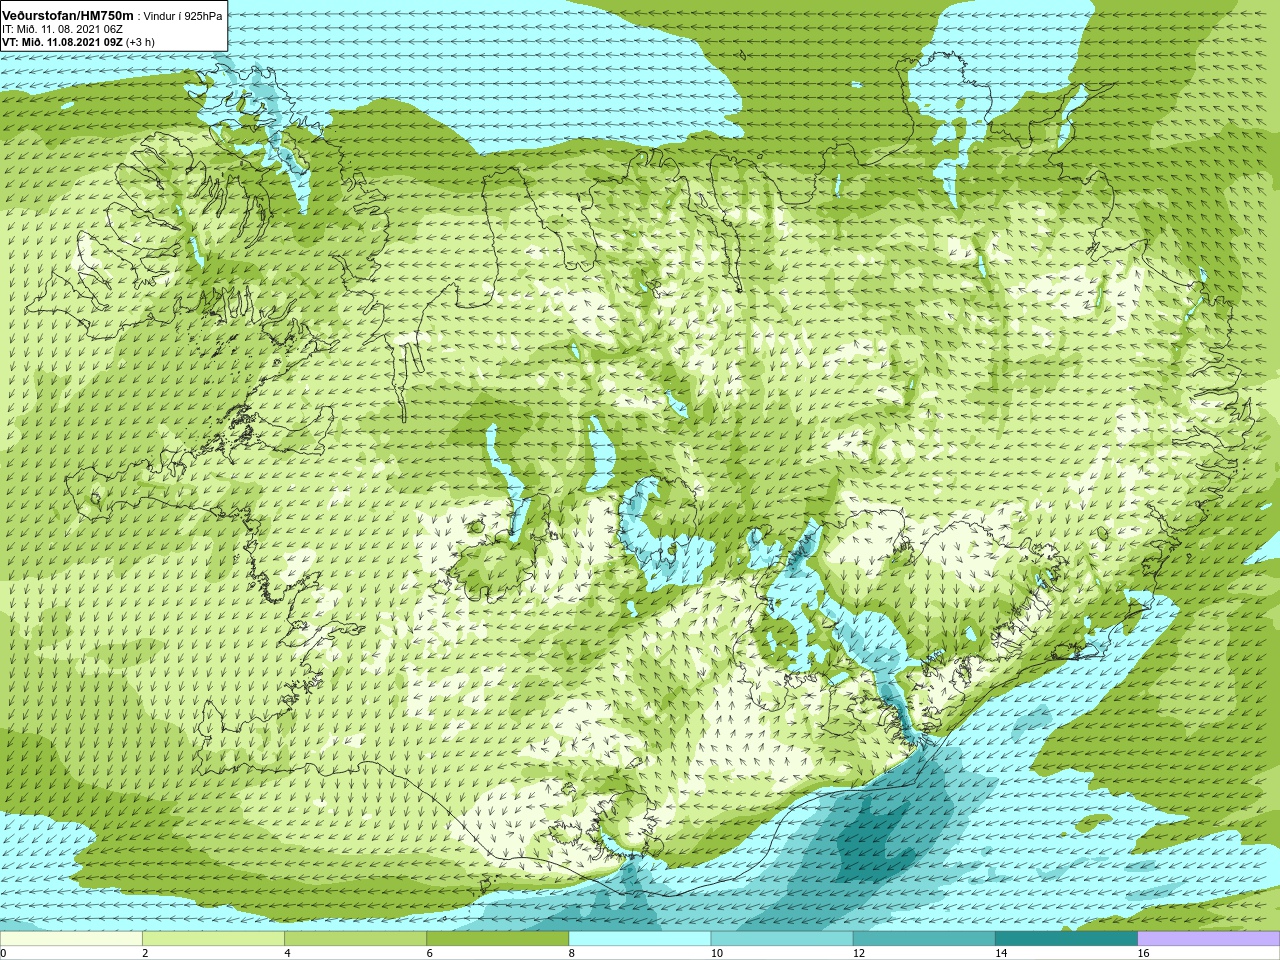Select the pale teal 10–12 legend swatch
1280x960 pixels.
[x=781, y=939]
